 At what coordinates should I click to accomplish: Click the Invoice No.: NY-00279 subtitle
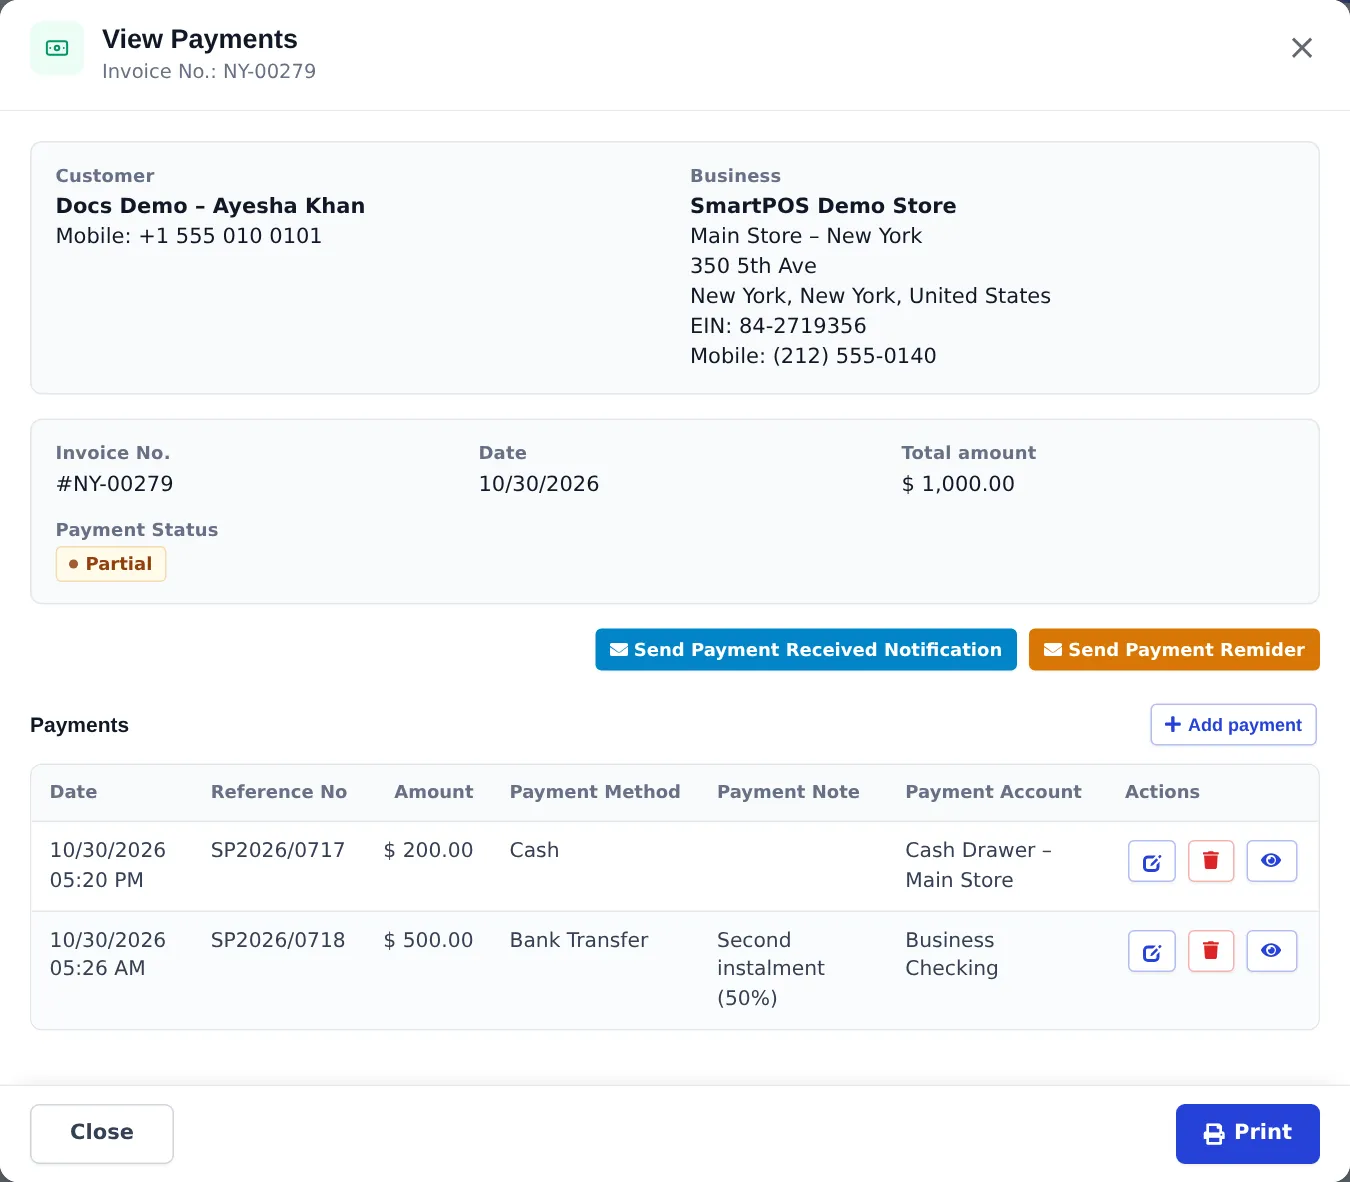(x=209, y=71)
